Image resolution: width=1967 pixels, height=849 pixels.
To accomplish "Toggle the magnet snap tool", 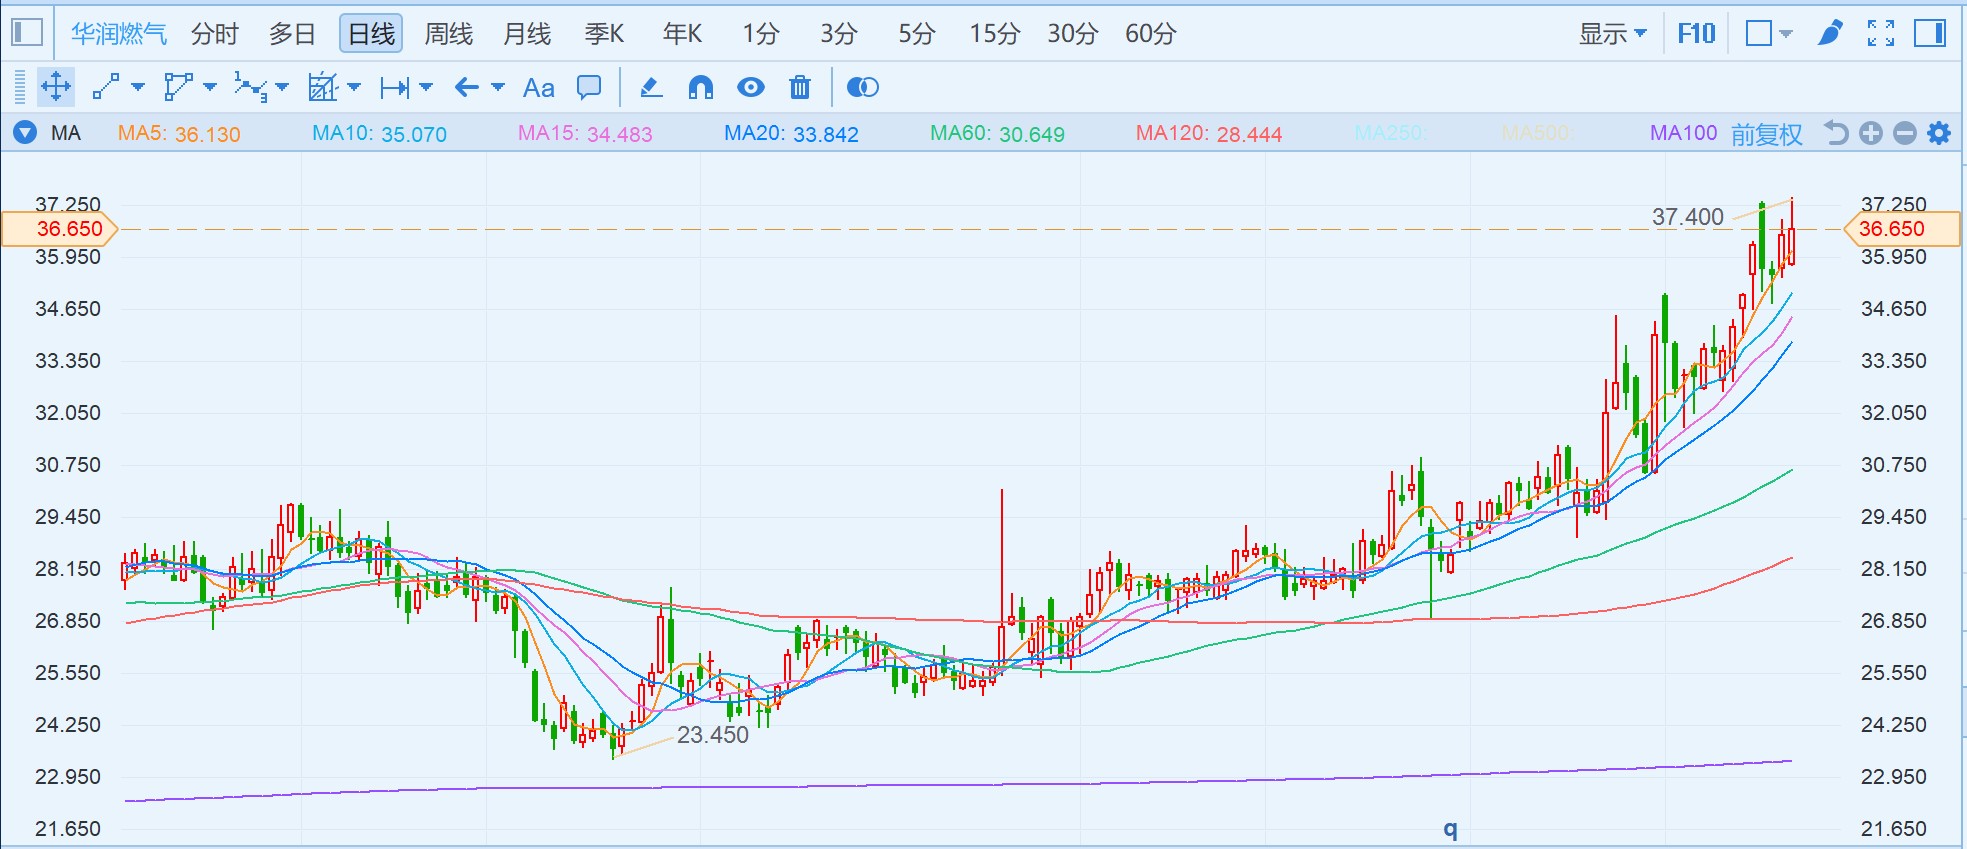I will (701, 88).
